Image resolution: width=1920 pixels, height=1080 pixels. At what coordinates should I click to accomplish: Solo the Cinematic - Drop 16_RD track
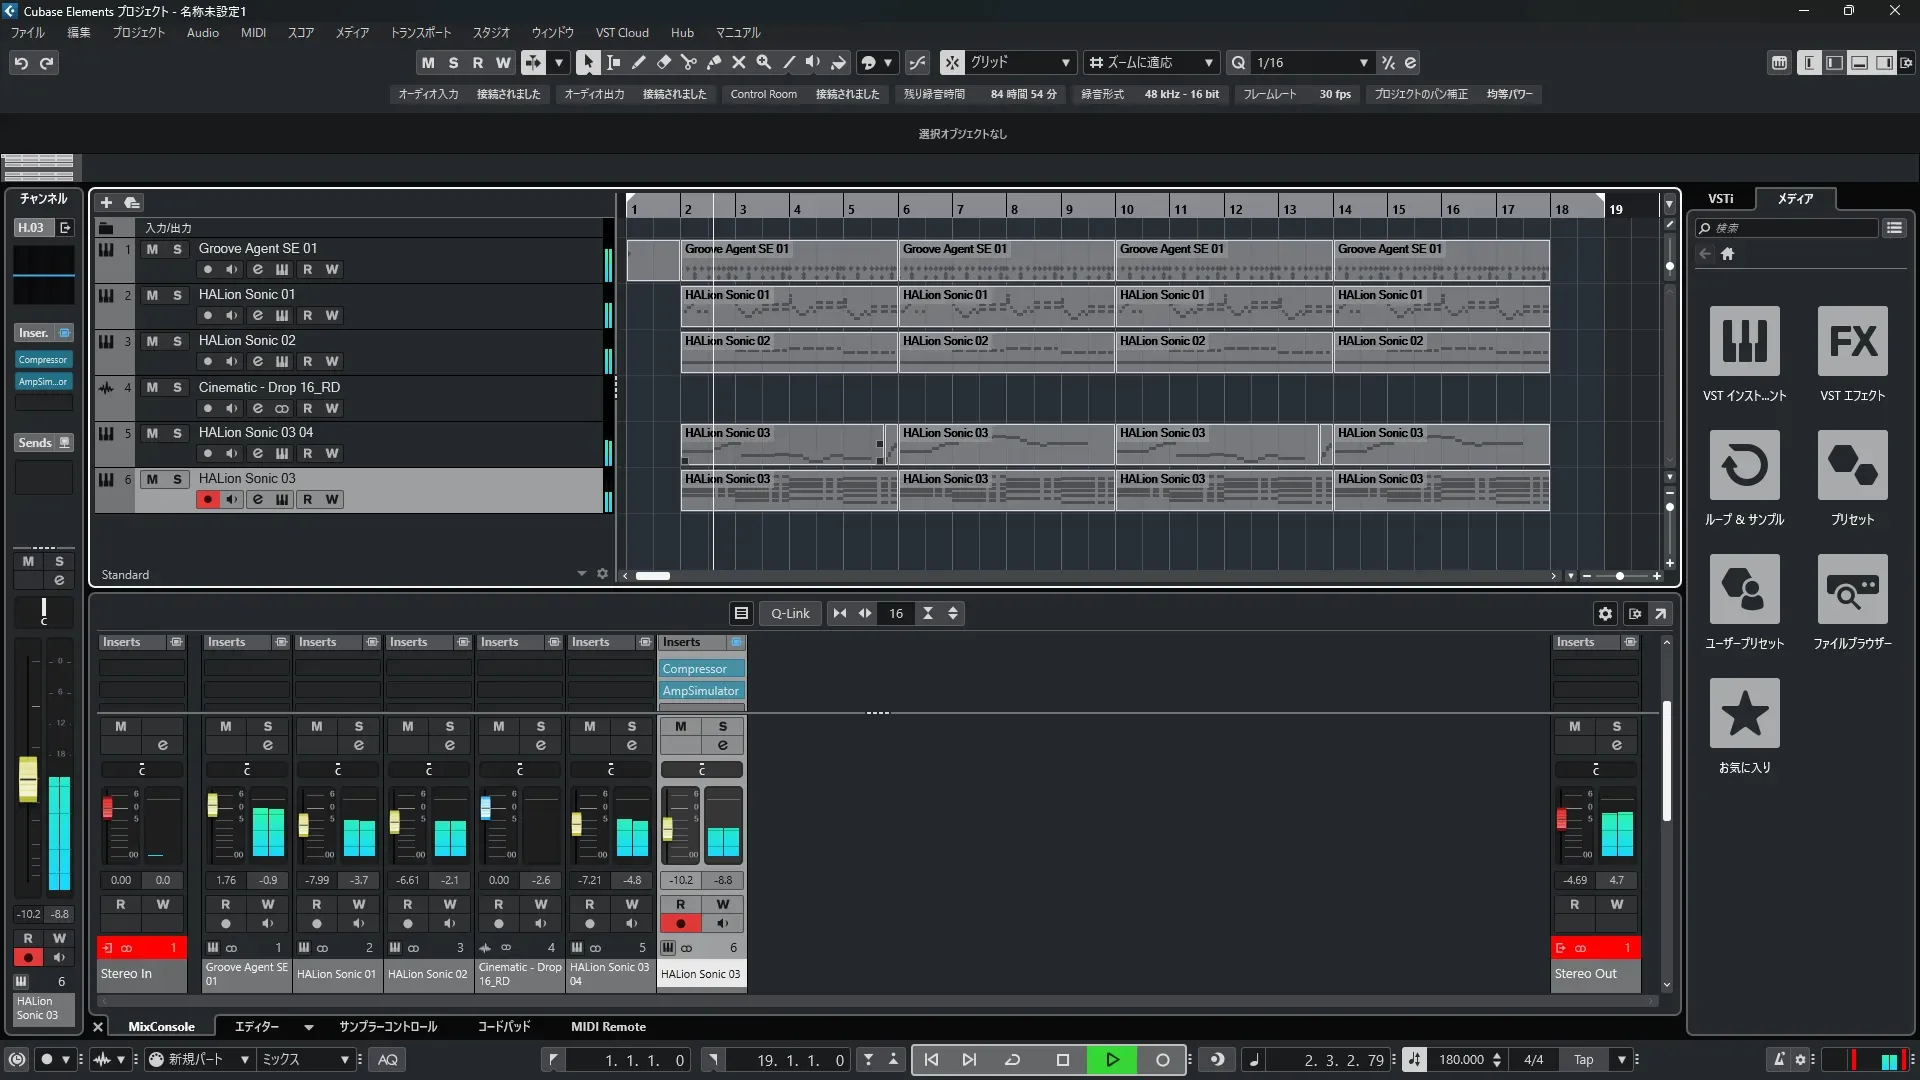click(x=177, y=388)
